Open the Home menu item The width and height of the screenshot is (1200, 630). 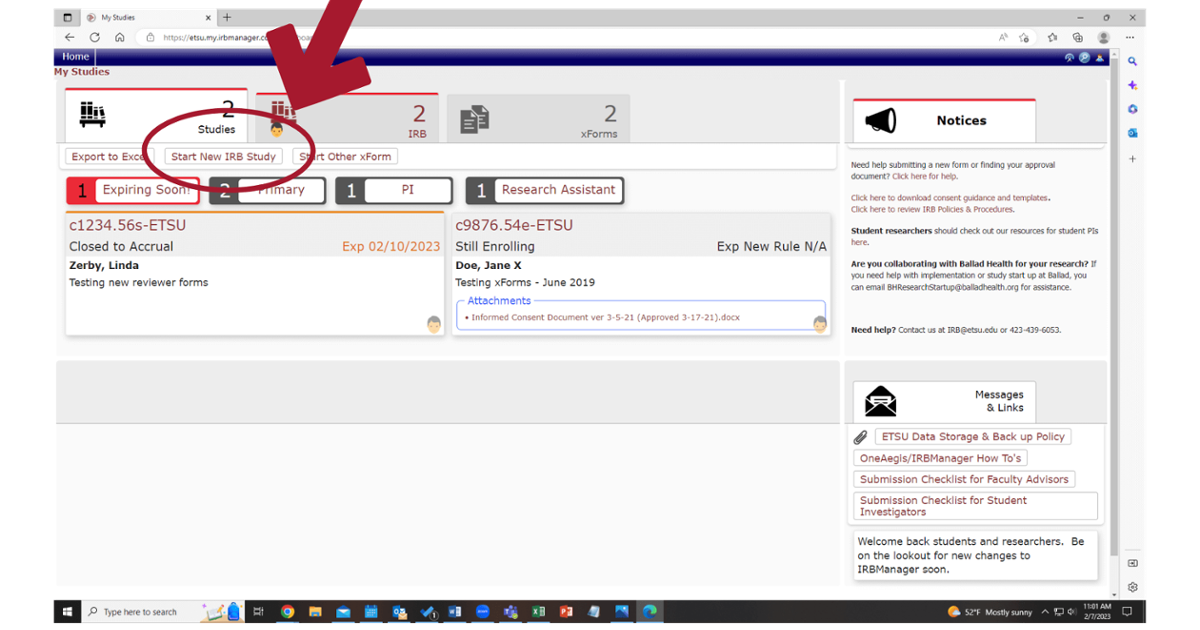tap(76, 57)
